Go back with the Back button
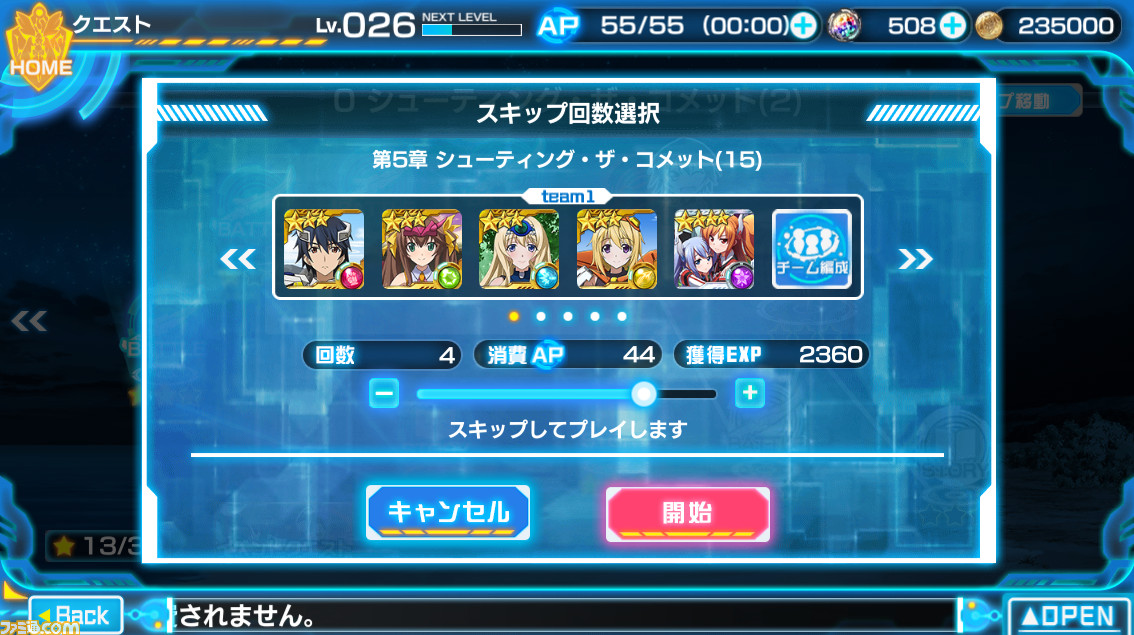Screen dimensions: 1134x635 click(x=76, y=615)
